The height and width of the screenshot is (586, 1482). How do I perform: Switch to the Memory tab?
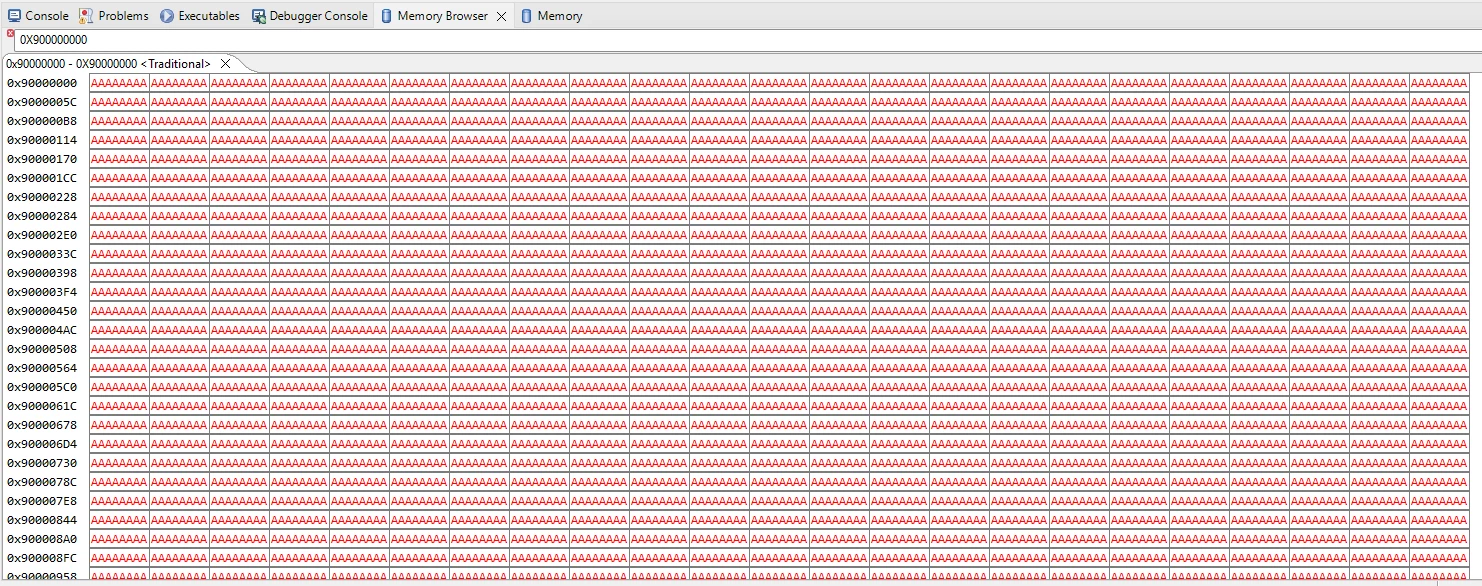(x=551, y=16)
